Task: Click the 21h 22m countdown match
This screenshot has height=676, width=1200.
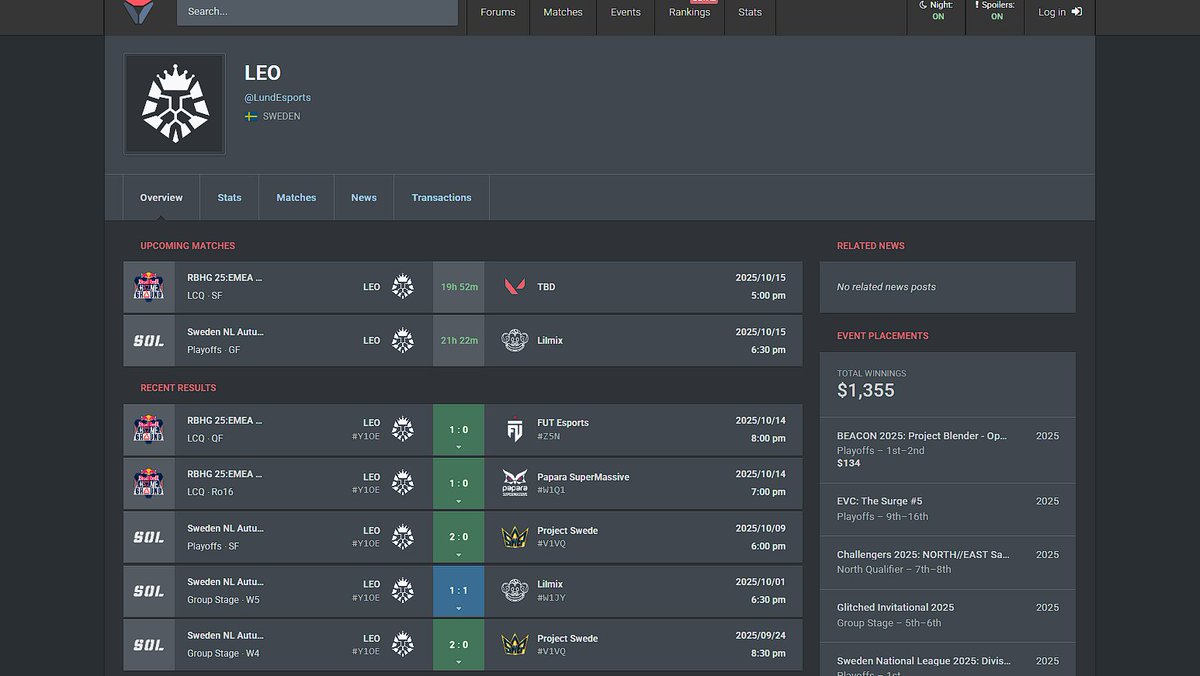Action: coord(463,341)
